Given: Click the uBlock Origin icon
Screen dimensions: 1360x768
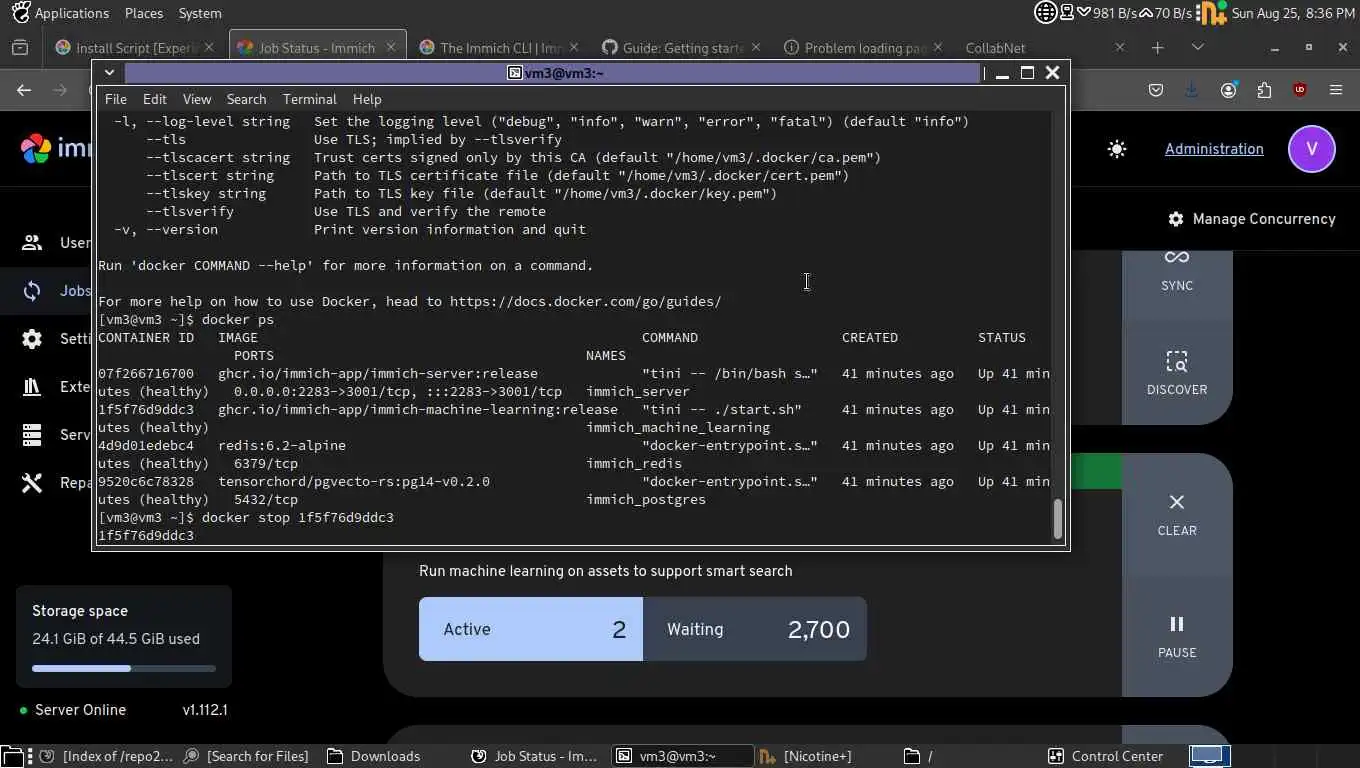Looking at the screenshot, I should coord(1300,90).
